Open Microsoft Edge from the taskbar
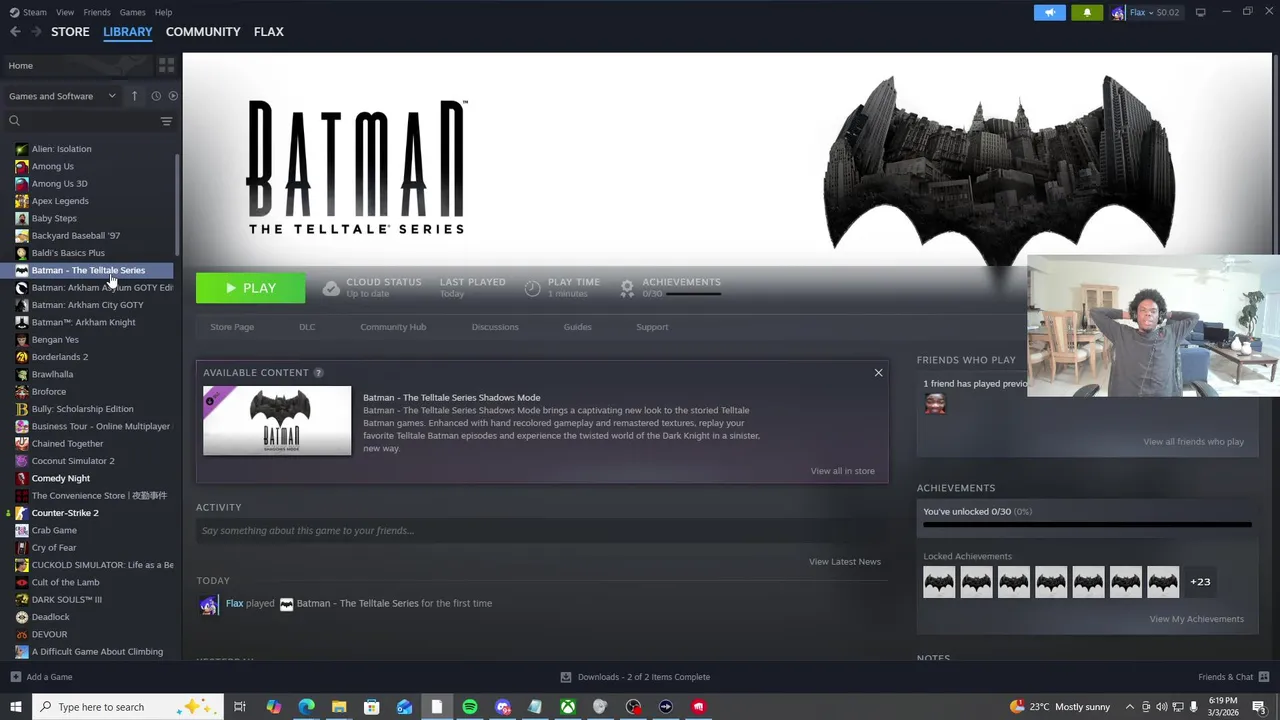This screenshot has height=720, width=1280. [306, 707]
